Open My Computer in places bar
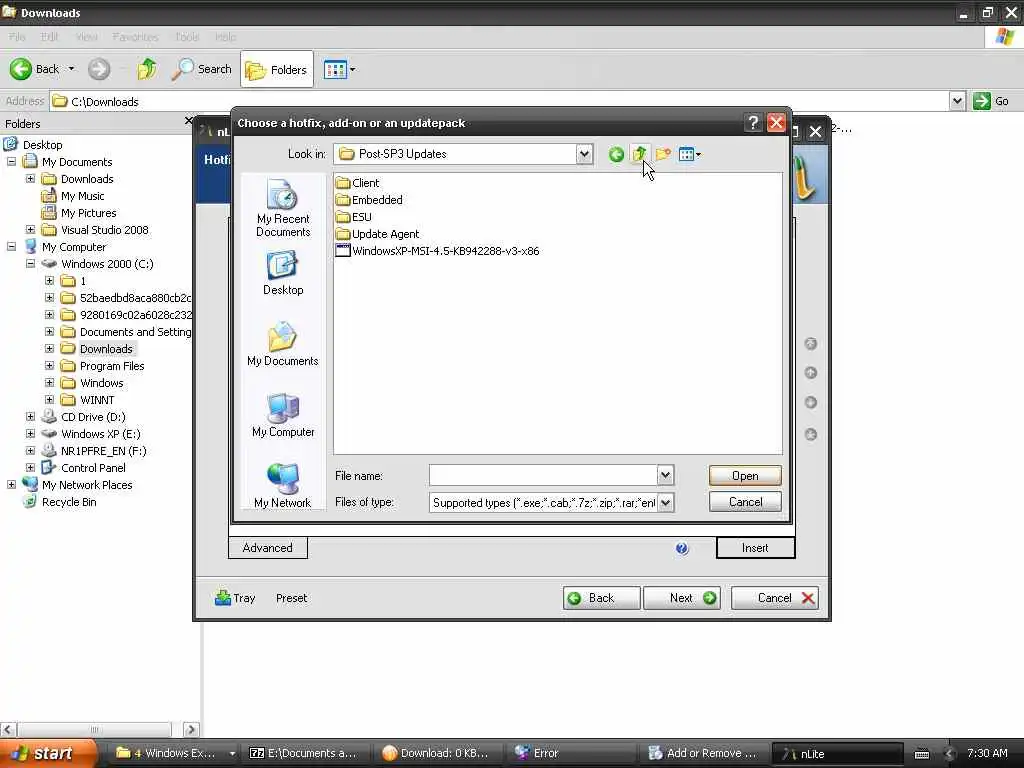This screenshot has width=1024, height=768. (283, 415)
